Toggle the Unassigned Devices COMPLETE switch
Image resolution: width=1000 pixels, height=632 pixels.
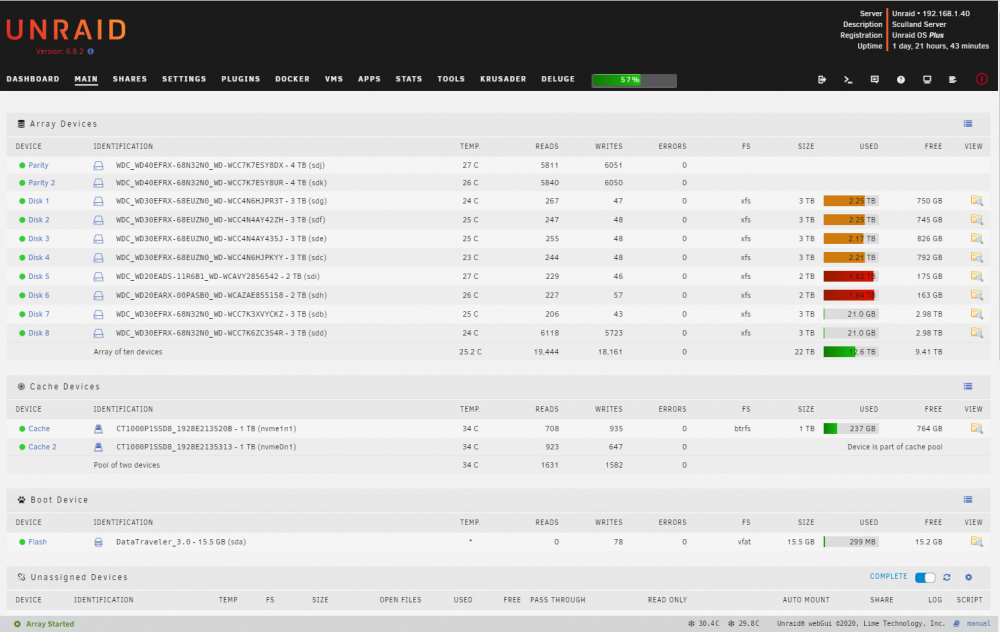925,577
